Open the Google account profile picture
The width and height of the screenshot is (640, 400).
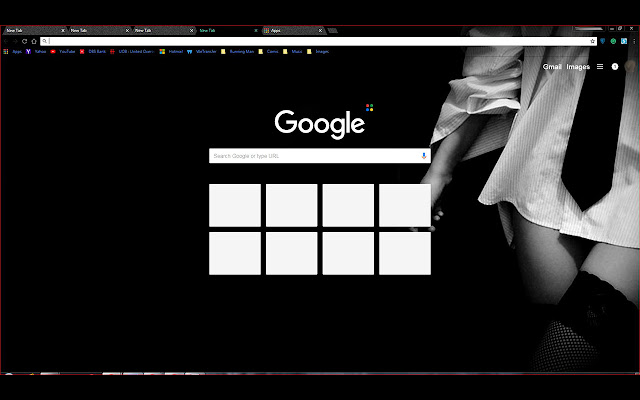(630, 67)
